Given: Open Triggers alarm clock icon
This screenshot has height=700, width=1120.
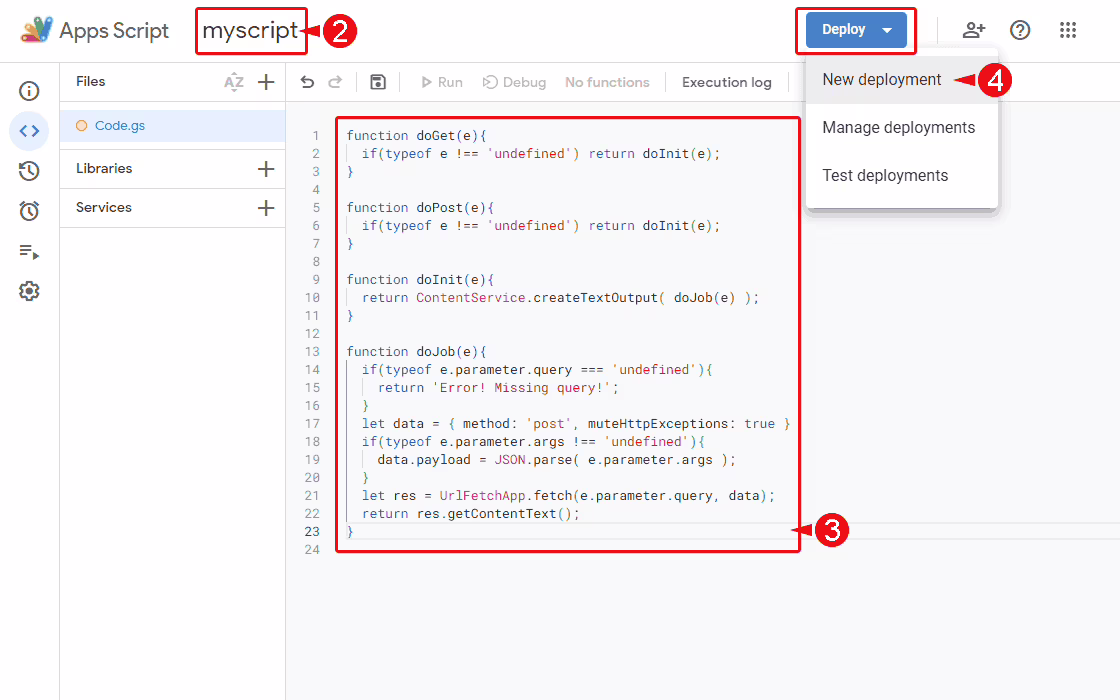Looking at the screenshot, I should click(29, 211).
